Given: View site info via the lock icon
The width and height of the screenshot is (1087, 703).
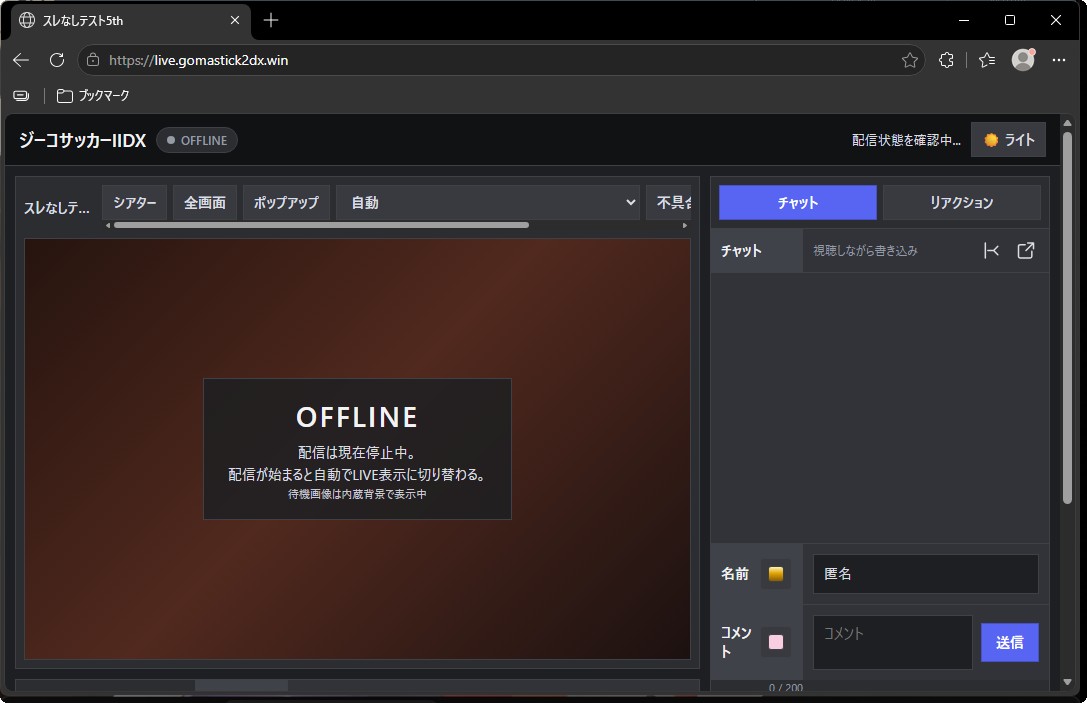Looking at the screenshot, I should (x=93, y=60).
